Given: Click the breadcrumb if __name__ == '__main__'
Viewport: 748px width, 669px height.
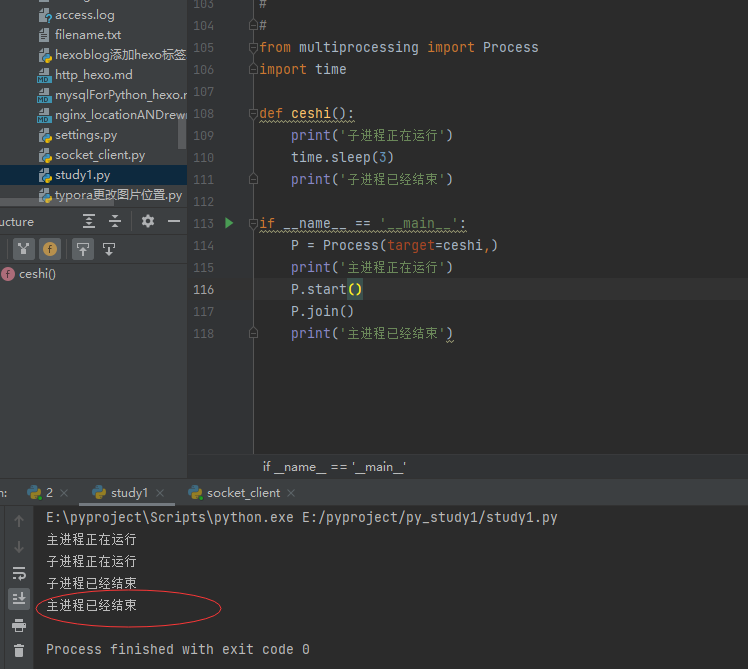Looking at the screenshot, I should click(334, 467).
